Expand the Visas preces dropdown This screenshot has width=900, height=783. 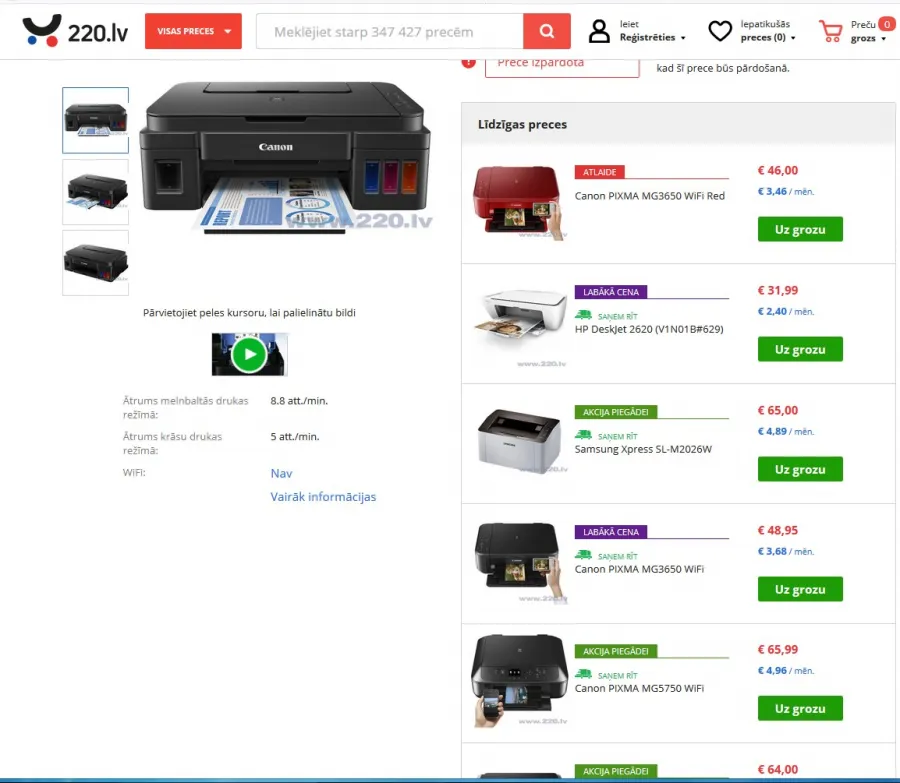click(x=193, y=31)
